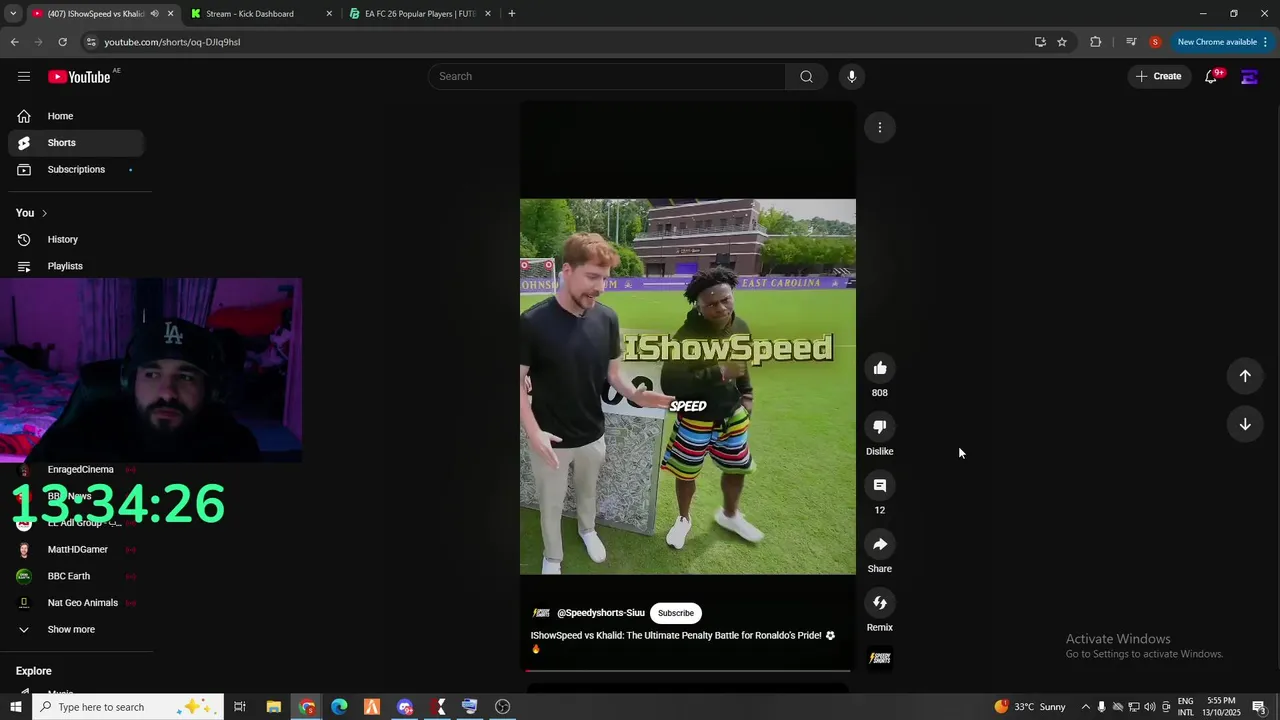1280x720 pixels.
Task: Open OBS Studio from taskbar
Action: pyautogui.click(x=503, y=707)
